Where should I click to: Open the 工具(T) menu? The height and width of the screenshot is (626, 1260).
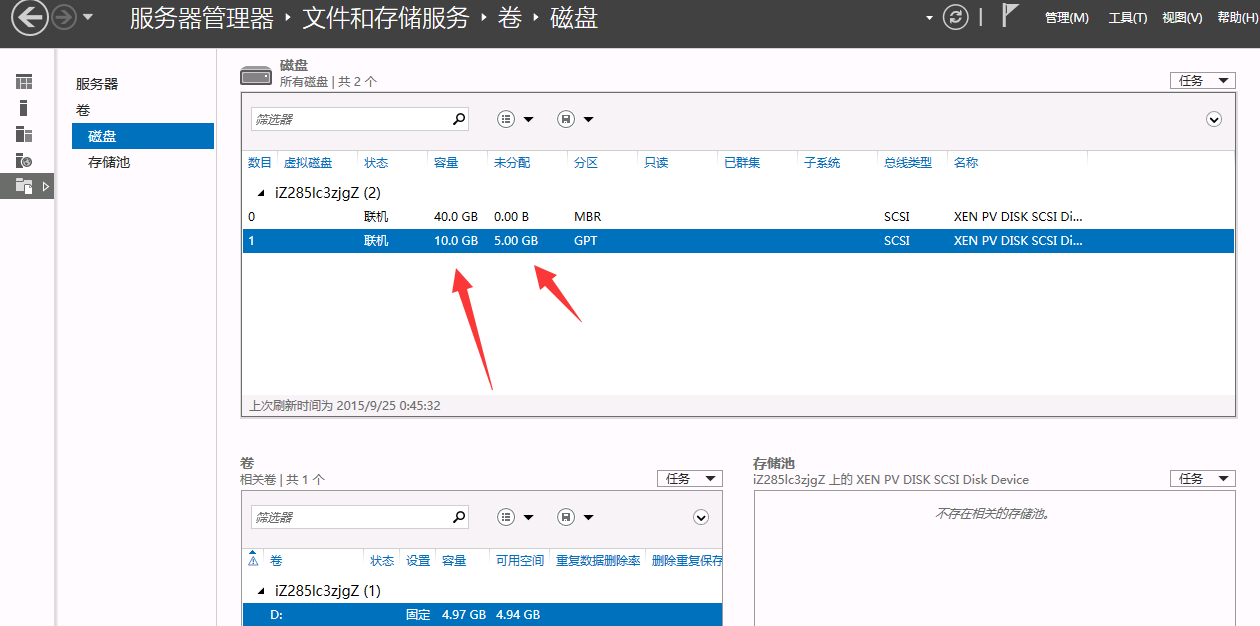point(1127,18)
